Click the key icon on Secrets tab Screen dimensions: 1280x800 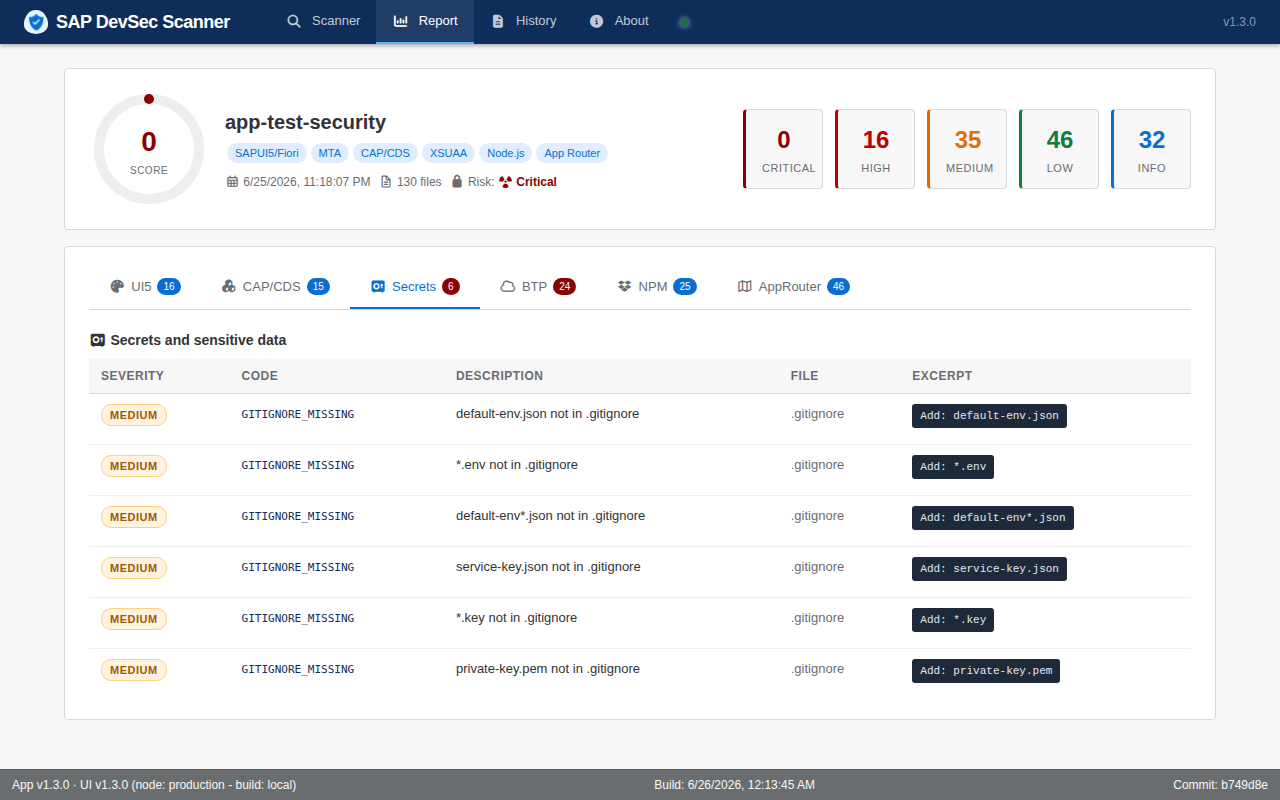pyautogui.click(x=378, y=287)
